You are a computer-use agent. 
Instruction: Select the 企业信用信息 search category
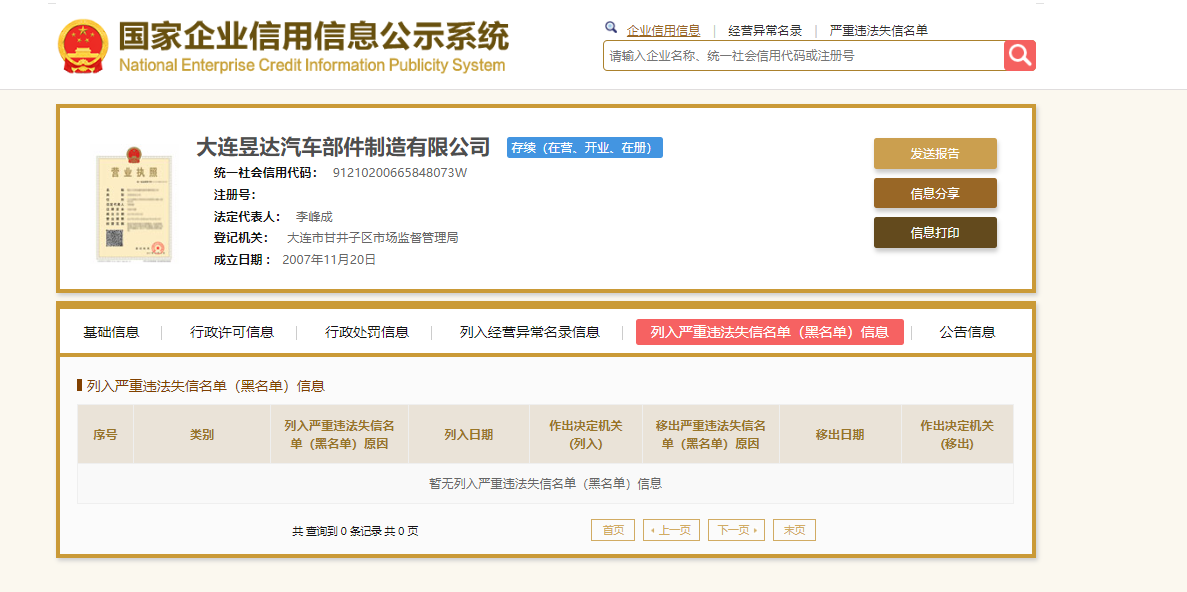coord(663,31)
